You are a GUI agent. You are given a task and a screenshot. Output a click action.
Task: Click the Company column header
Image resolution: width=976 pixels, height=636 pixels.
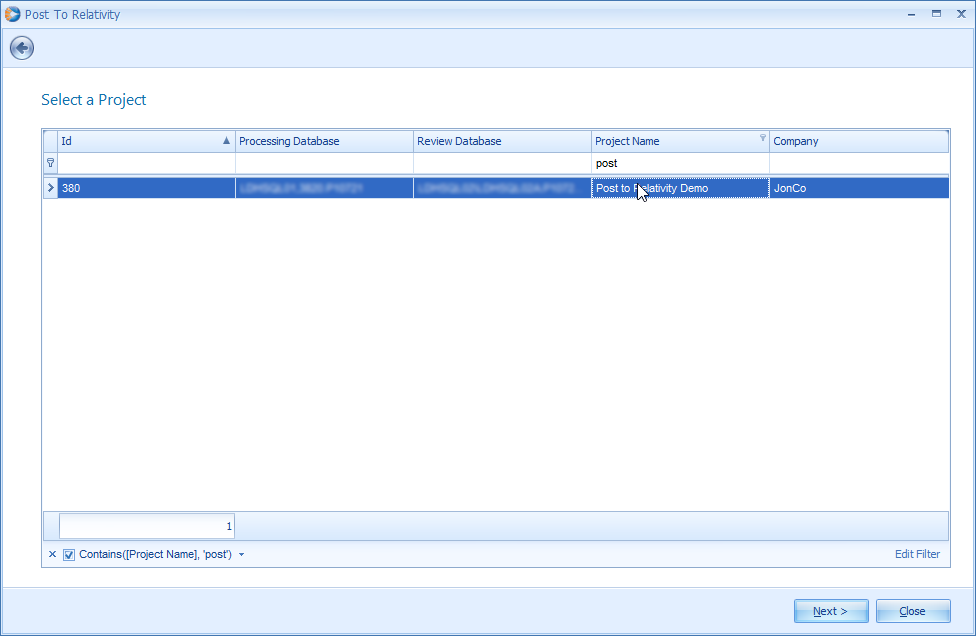coord(859,141)
